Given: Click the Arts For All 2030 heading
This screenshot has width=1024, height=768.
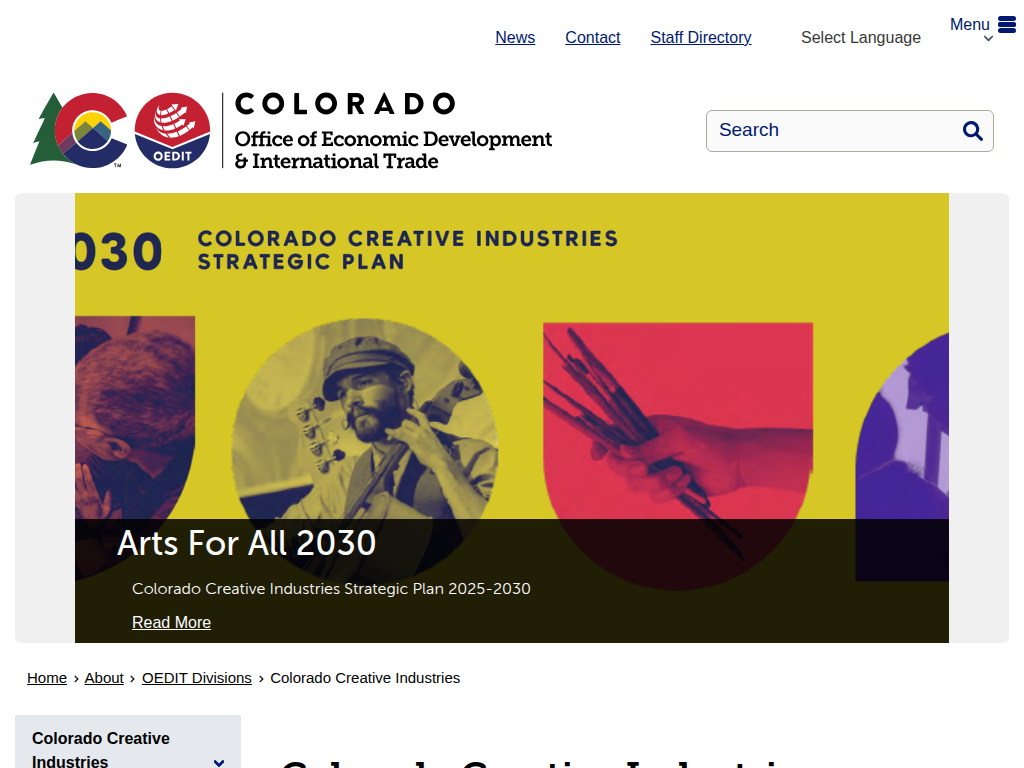Looking at the screenshot, I should tap(246, 543).
